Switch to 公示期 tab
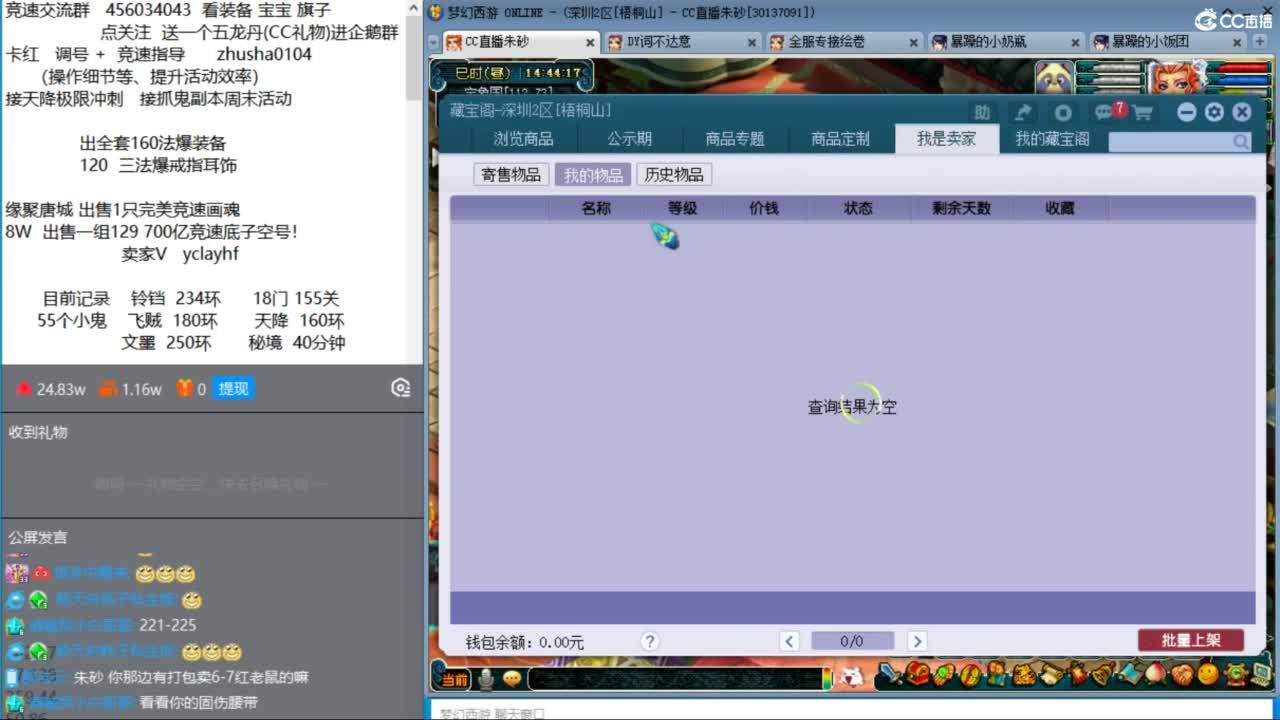This screenshot has height=720, width=1280. (629, 139)
